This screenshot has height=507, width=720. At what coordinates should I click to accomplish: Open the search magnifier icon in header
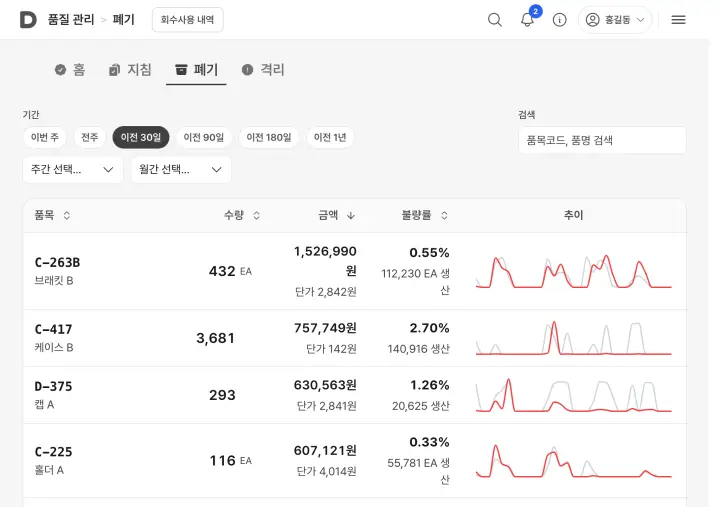click(x=495, y=20)
